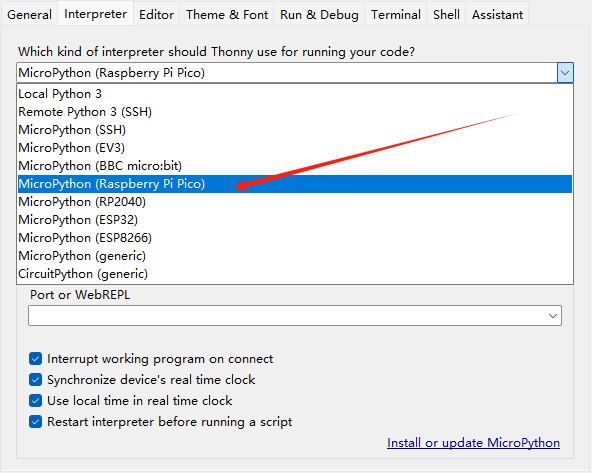Select Local Python 3 from list
592x473 pixels.
point(295,94)
